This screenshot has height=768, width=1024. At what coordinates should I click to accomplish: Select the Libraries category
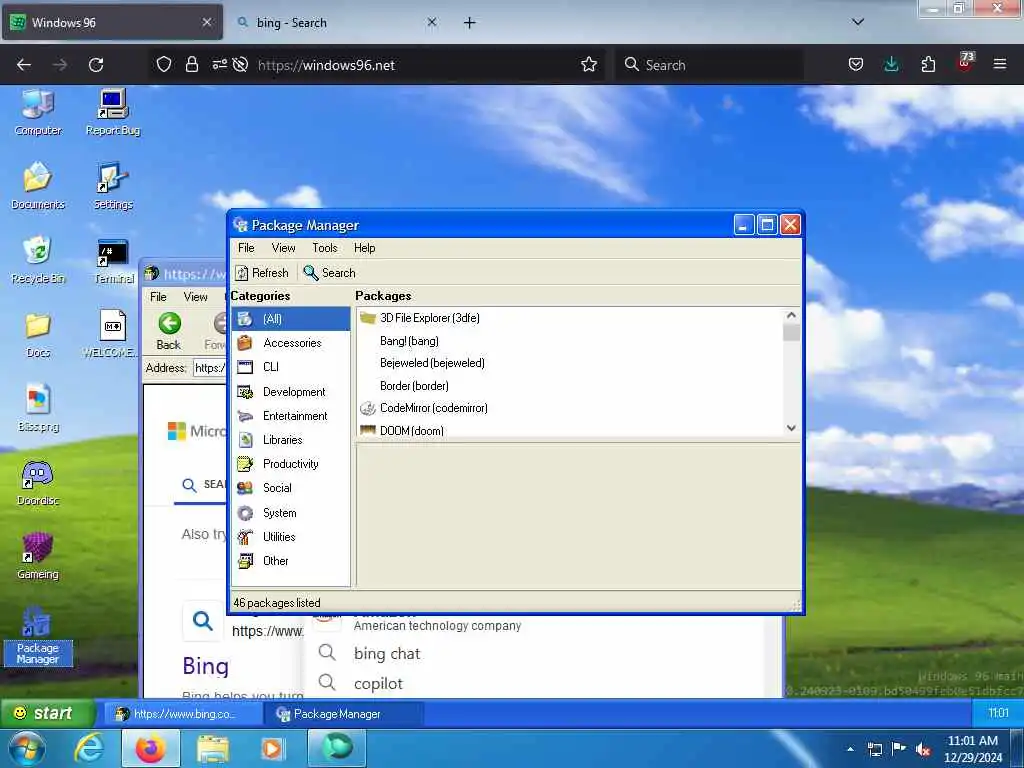tap(291, 440)
